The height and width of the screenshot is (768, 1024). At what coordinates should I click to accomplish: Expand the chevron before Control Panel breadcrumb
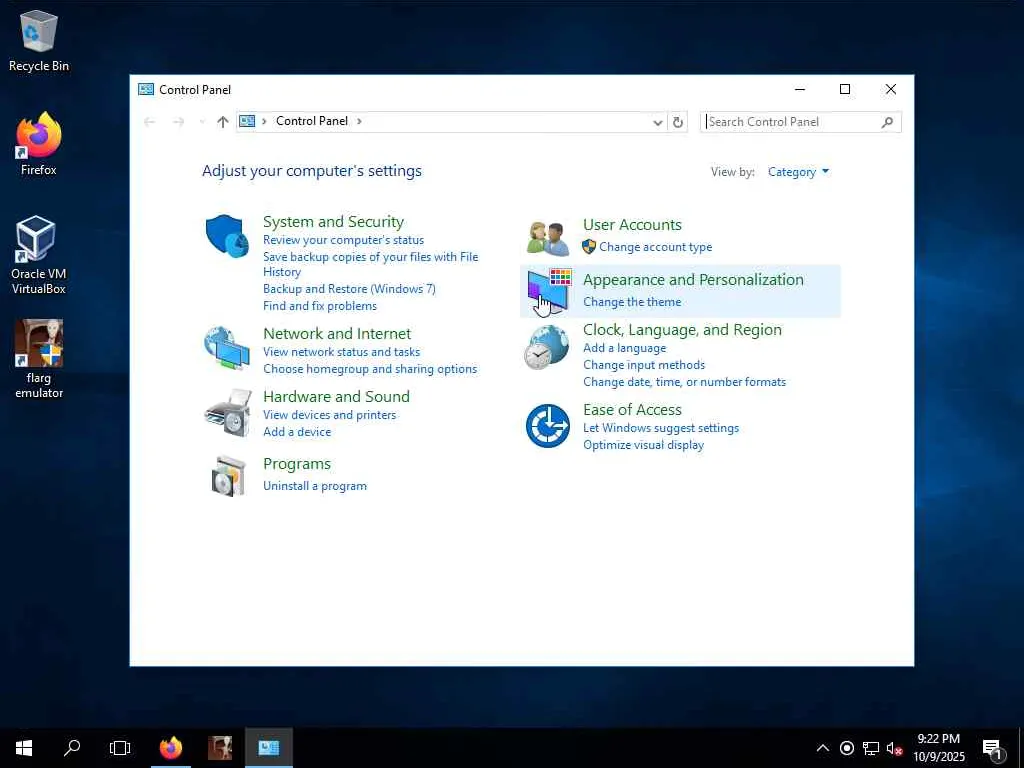point(264,121)
